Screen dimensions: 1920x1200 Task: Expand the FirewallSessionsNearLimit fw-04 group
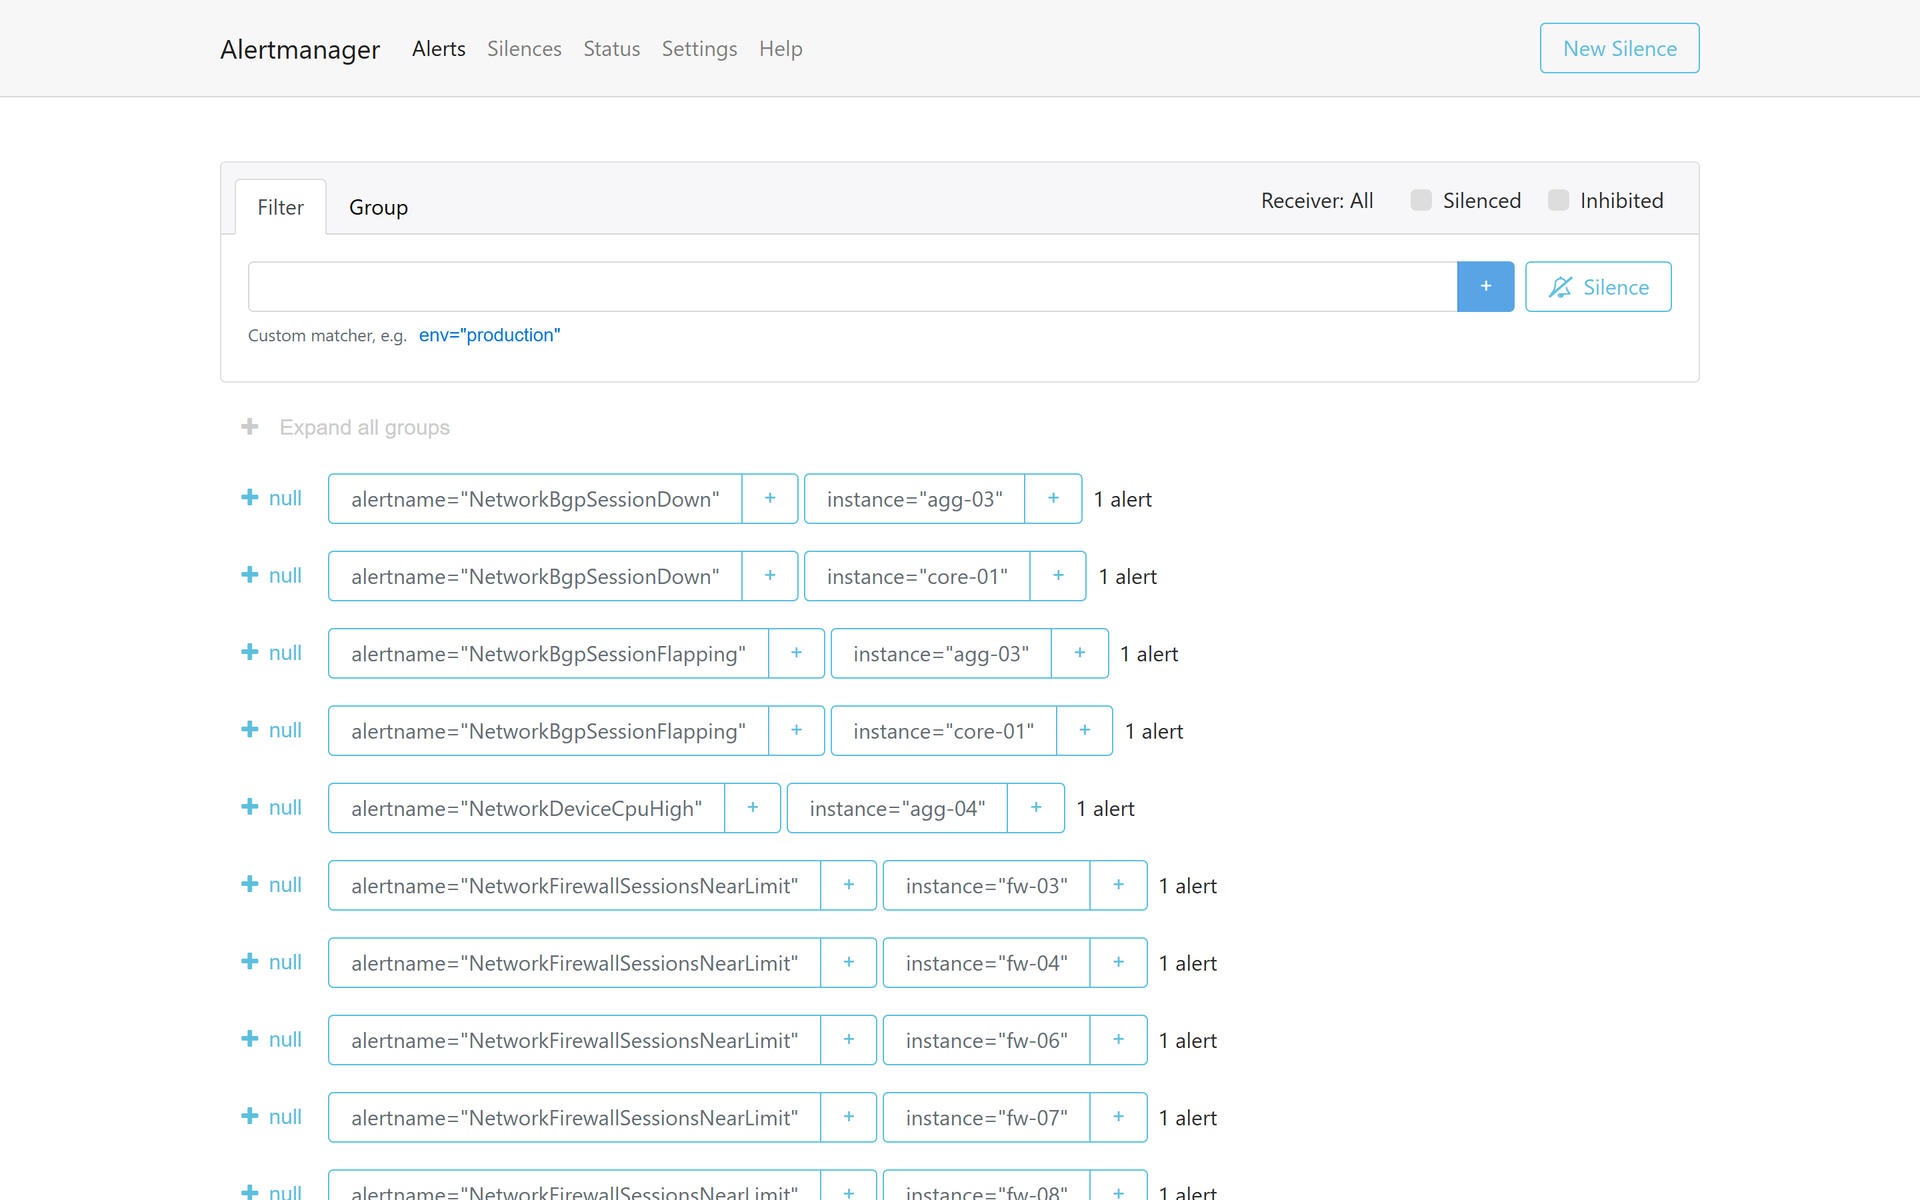(x=271, y=963)
